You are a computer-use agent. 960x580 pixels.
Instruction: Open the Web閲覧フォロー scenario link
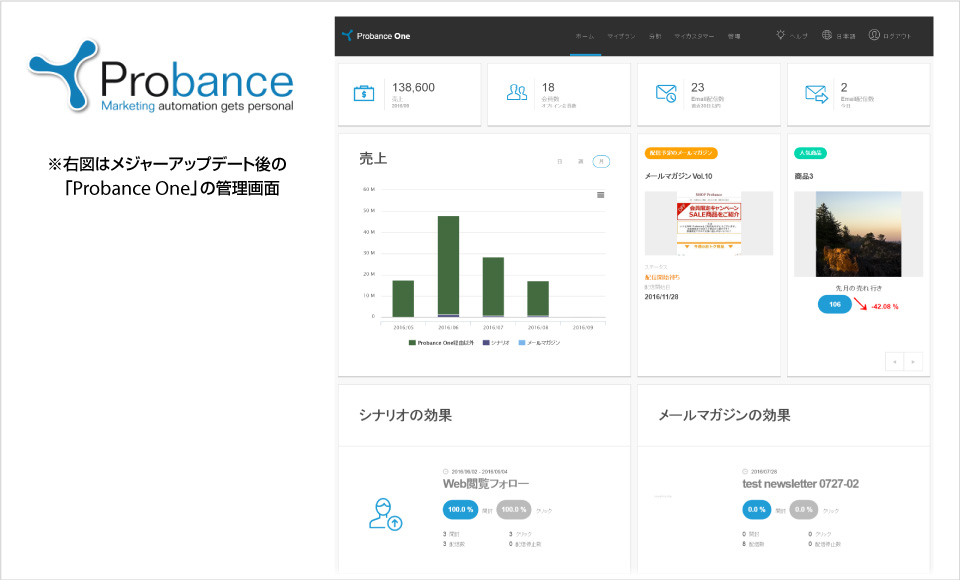click(x=485, y=484)
